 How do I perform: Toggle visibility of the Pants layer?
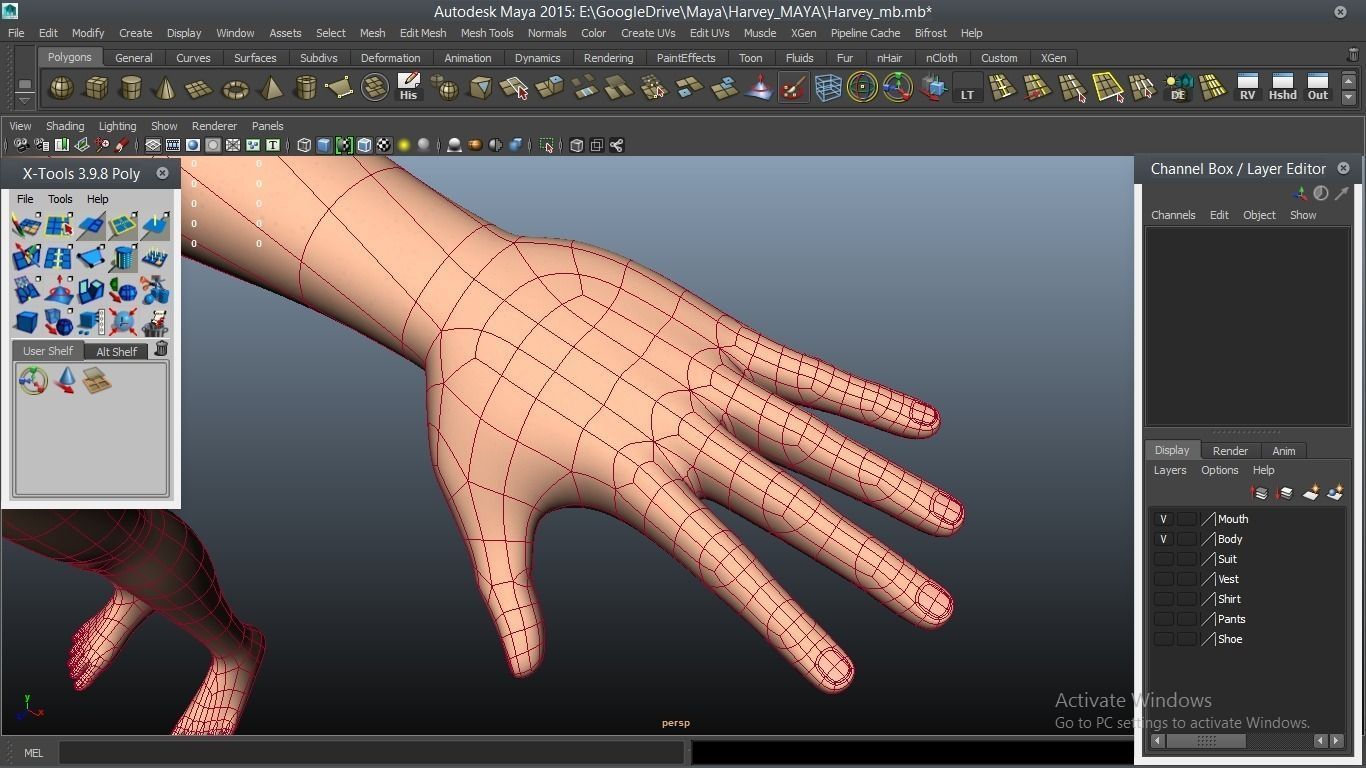pyautogui.click(x=1163, y=619)
